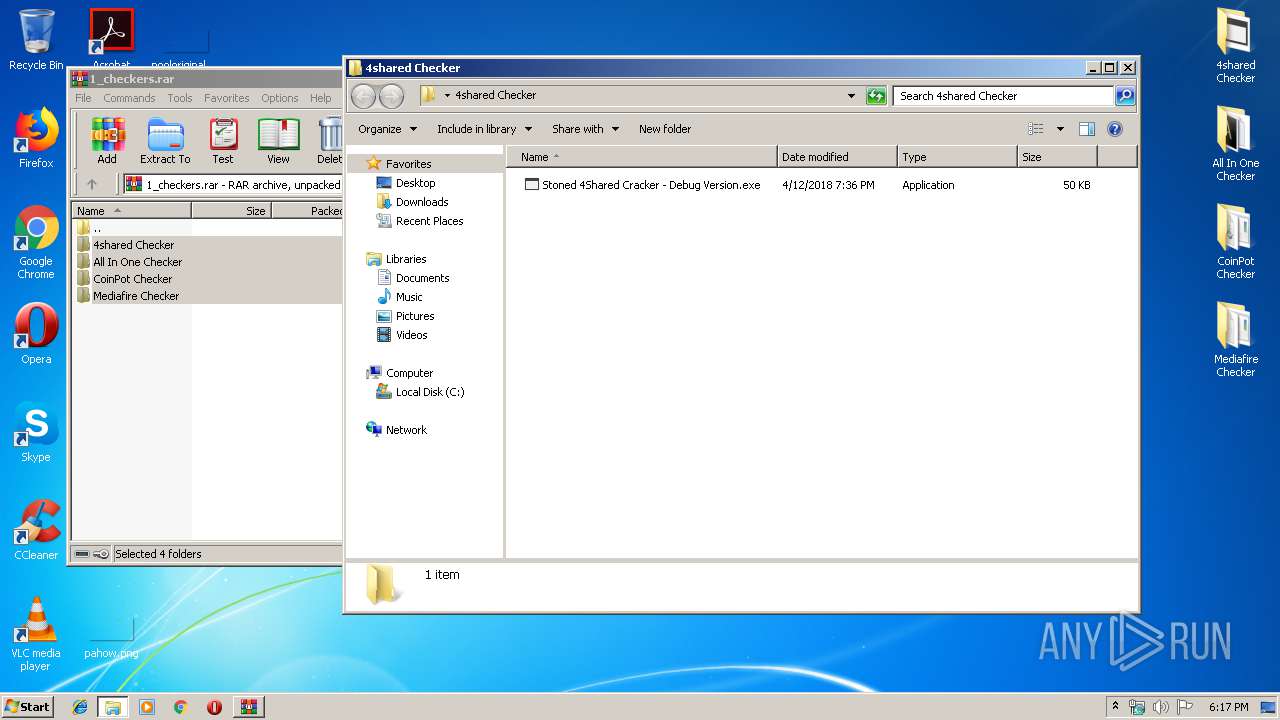Click the search magnifier icon in Explorer
1280x720 pixels.
pyautogui.click(x=1125, y=96)
